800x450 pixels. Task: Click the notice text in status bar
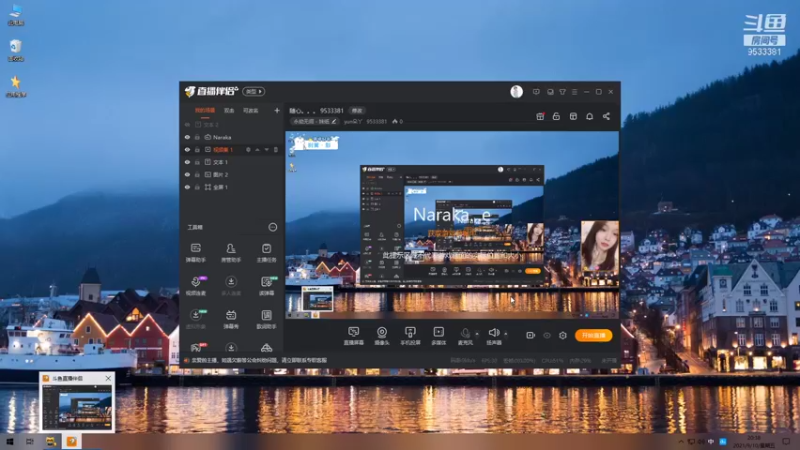pos(259,360)
